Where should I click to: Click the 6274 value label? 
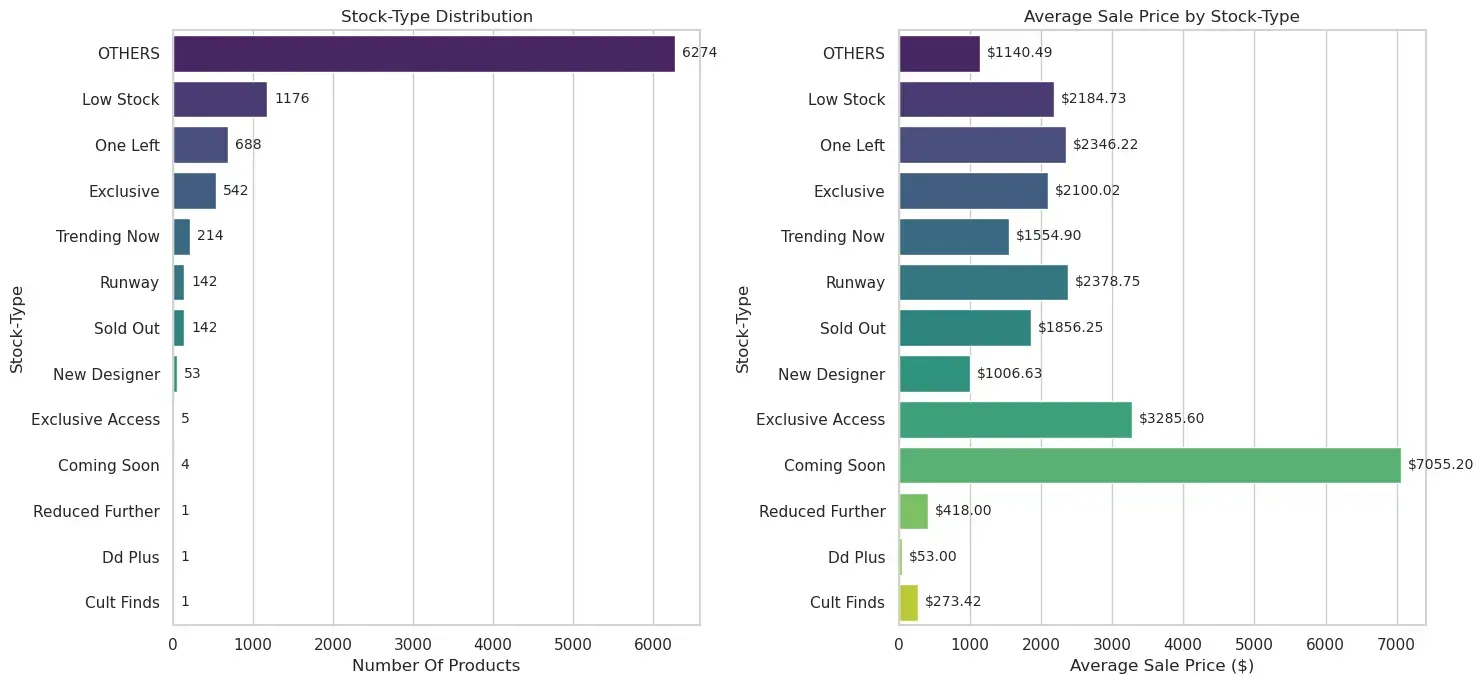coord(700,53)
